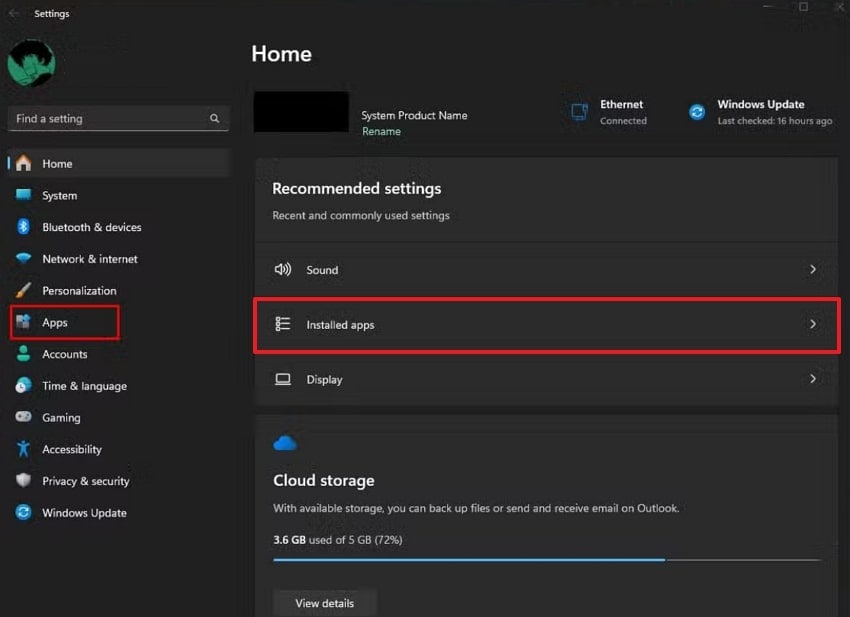Click the Ethernet monitor icon
This screenshot has width=850, height=617.
click(579, 112)
